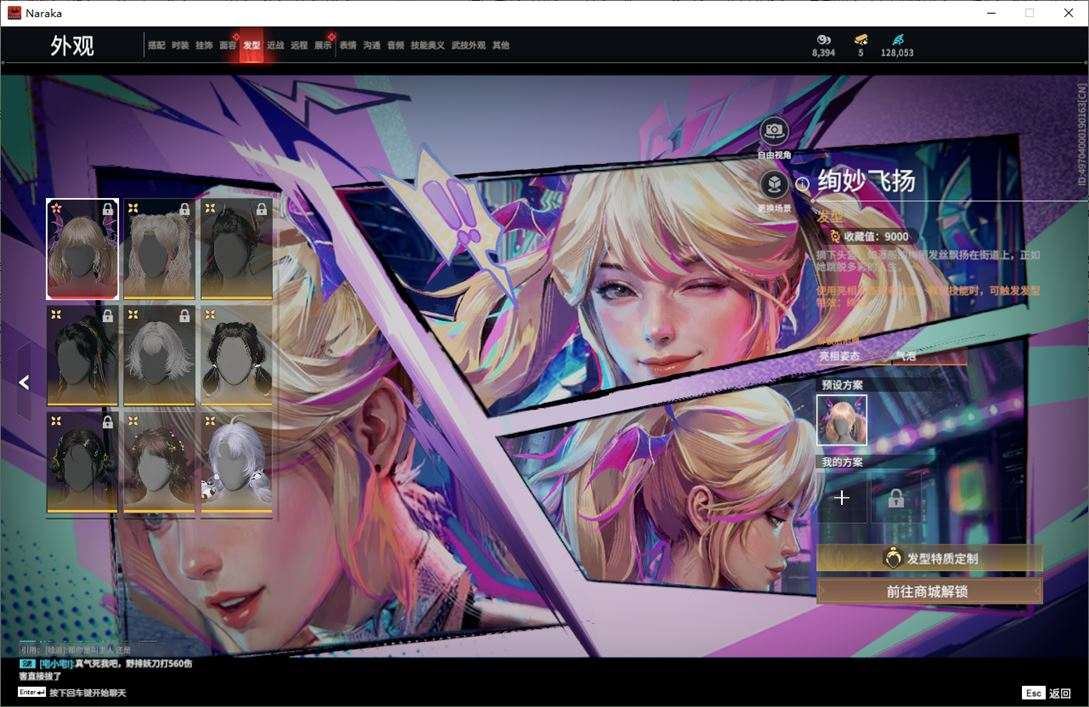The height and width of the screenshot is (707, 1089).
Task: Open the 面容 tab
Action: [x=228, y=45]
